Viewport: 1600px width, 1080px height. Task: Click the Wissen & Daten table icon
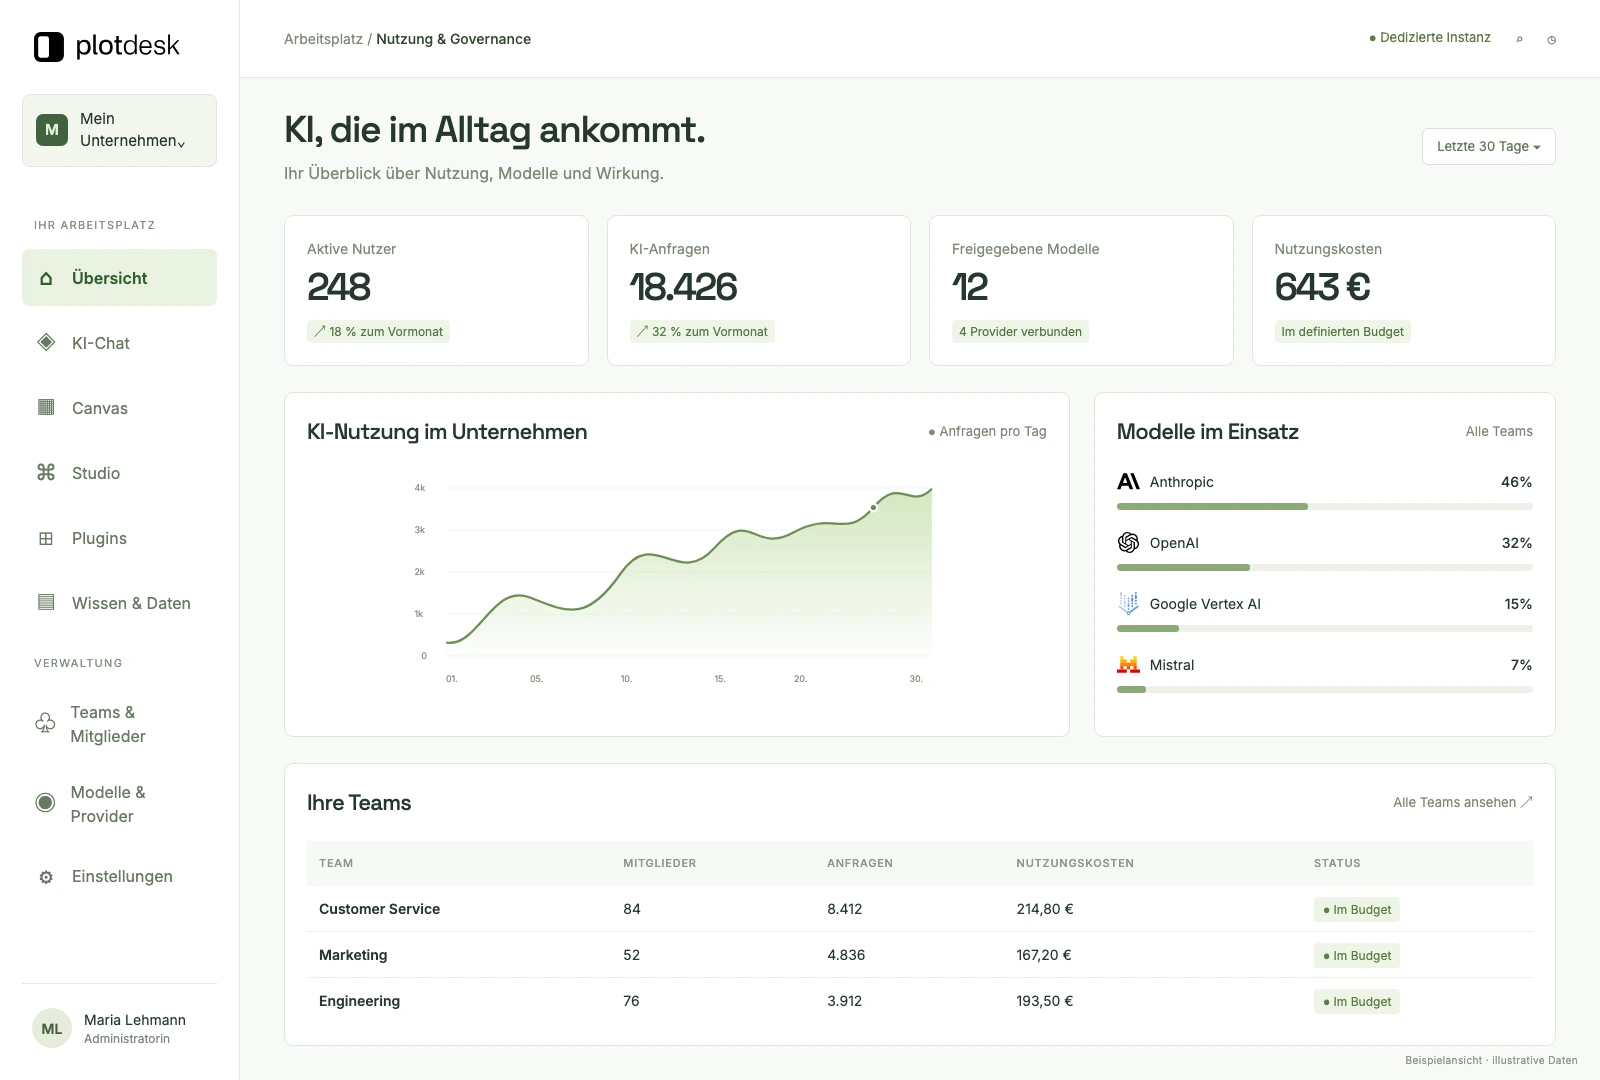tap(46, 602)
